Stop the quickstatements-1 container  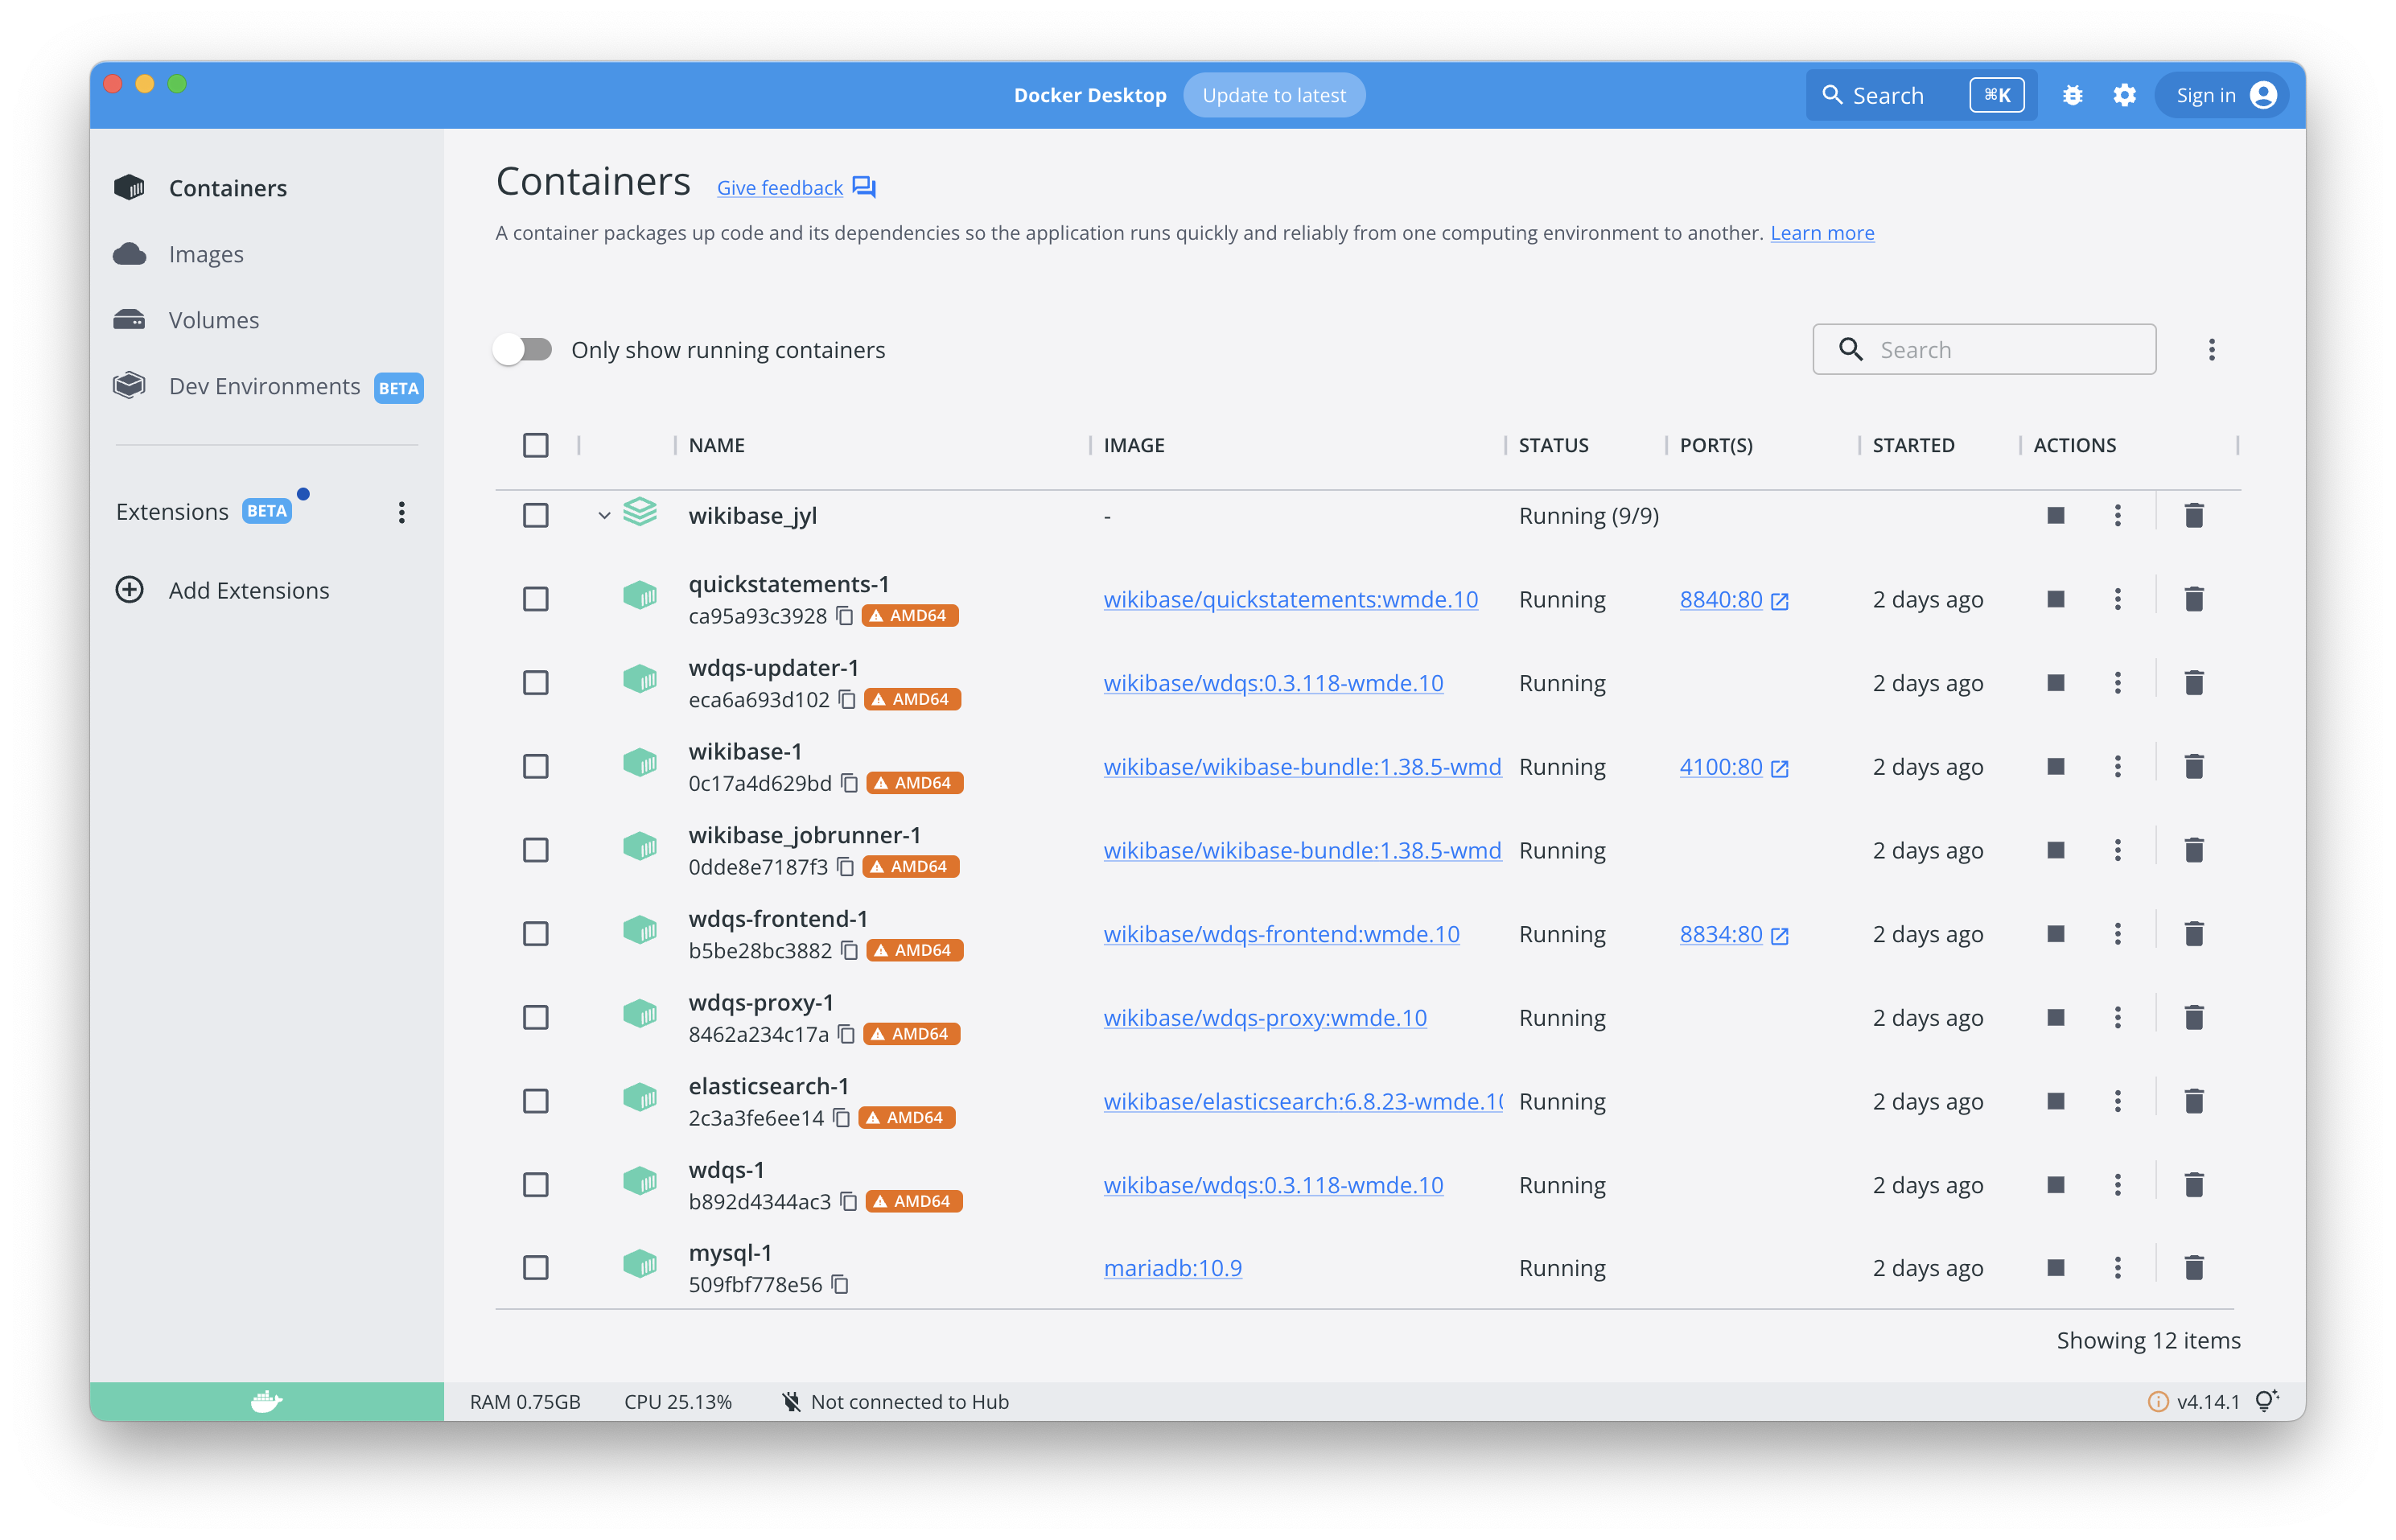(x=2056, y=599)
